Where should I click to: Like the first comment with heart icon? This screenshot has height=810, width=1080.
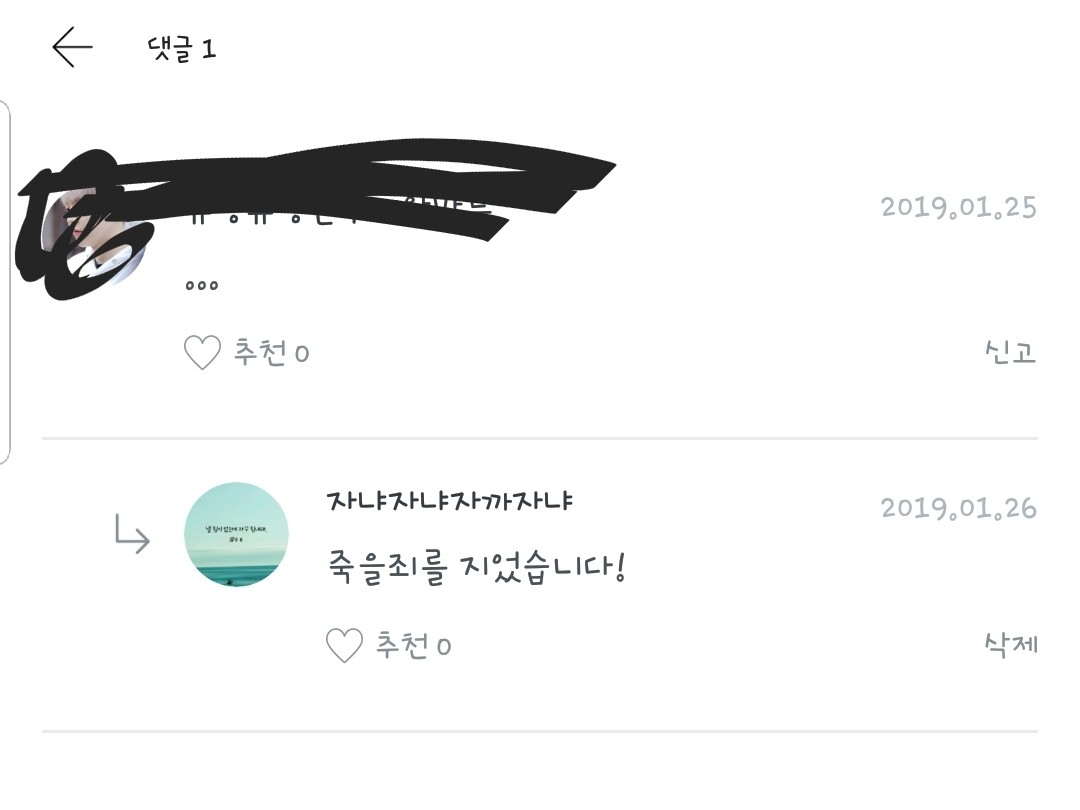pos(202,352)
